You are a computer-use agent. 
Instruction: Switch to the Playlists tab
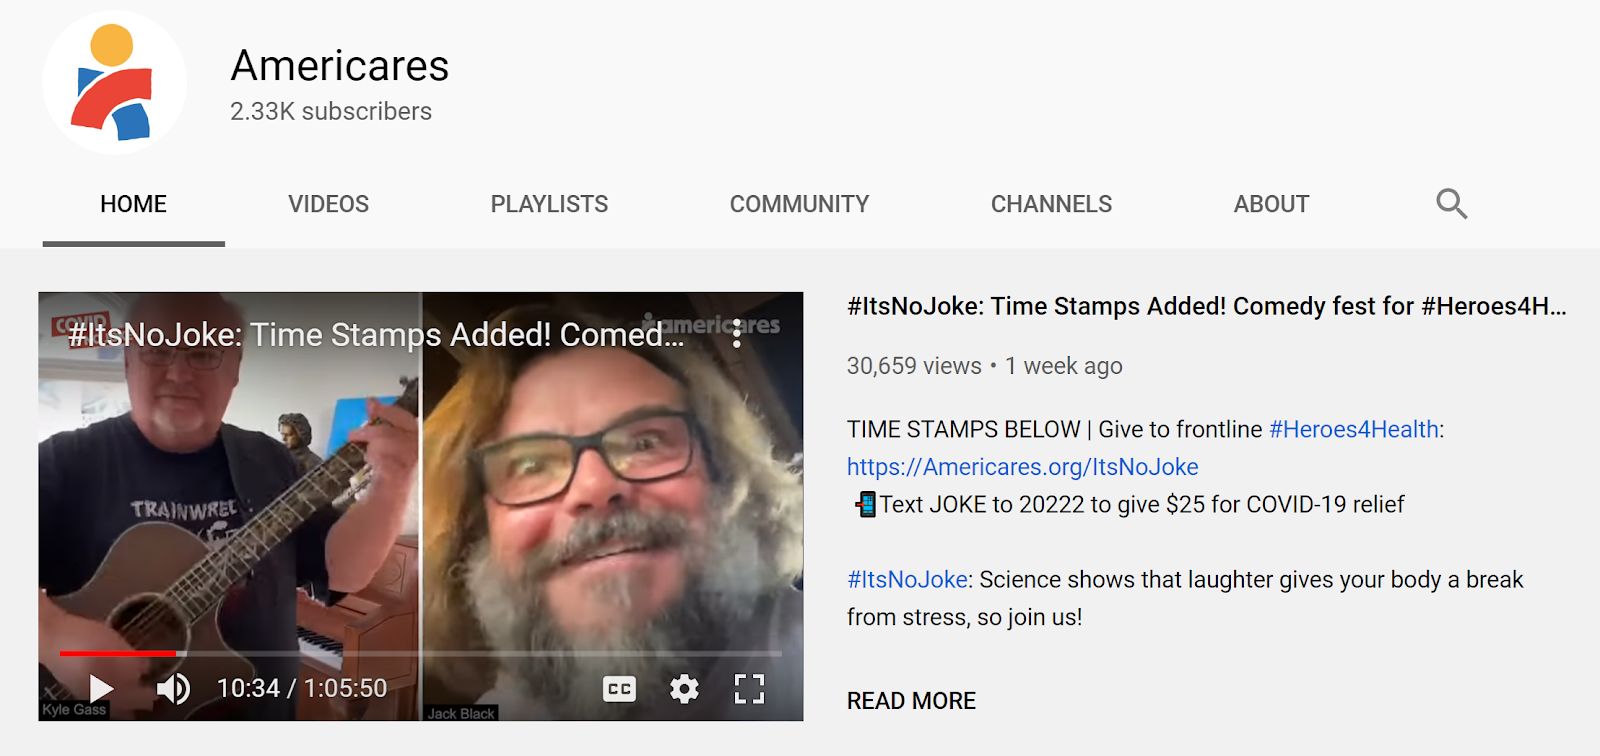pyautogui.click(x=549, y=204)
